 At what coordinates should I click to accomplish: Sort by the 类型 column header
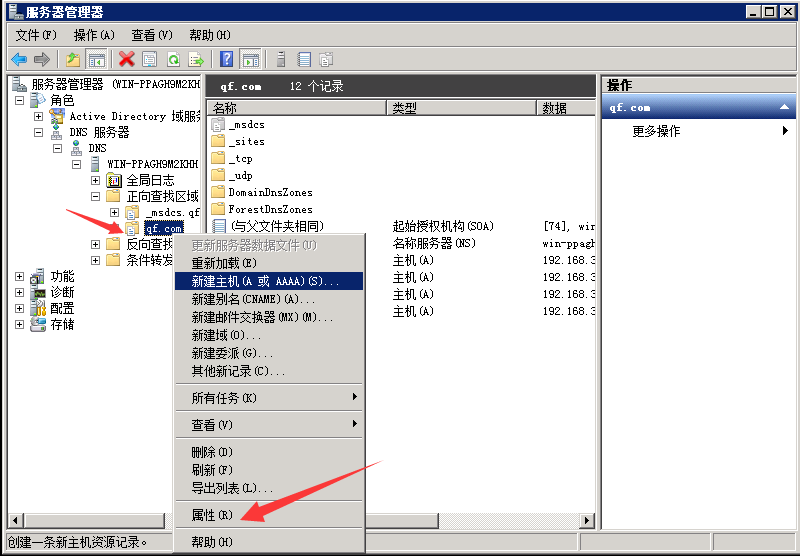pyautogui.click(x=462, y=108)
